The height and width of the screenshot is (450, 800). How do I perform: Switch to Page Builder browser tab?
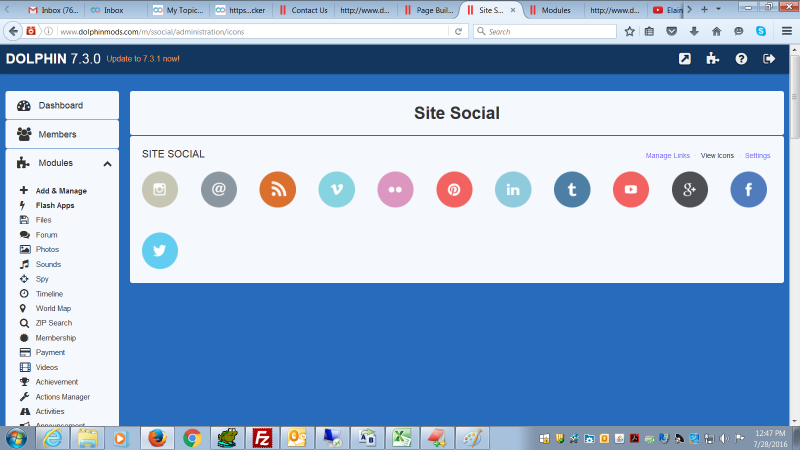pyautogui.click(x=429, y=10)
